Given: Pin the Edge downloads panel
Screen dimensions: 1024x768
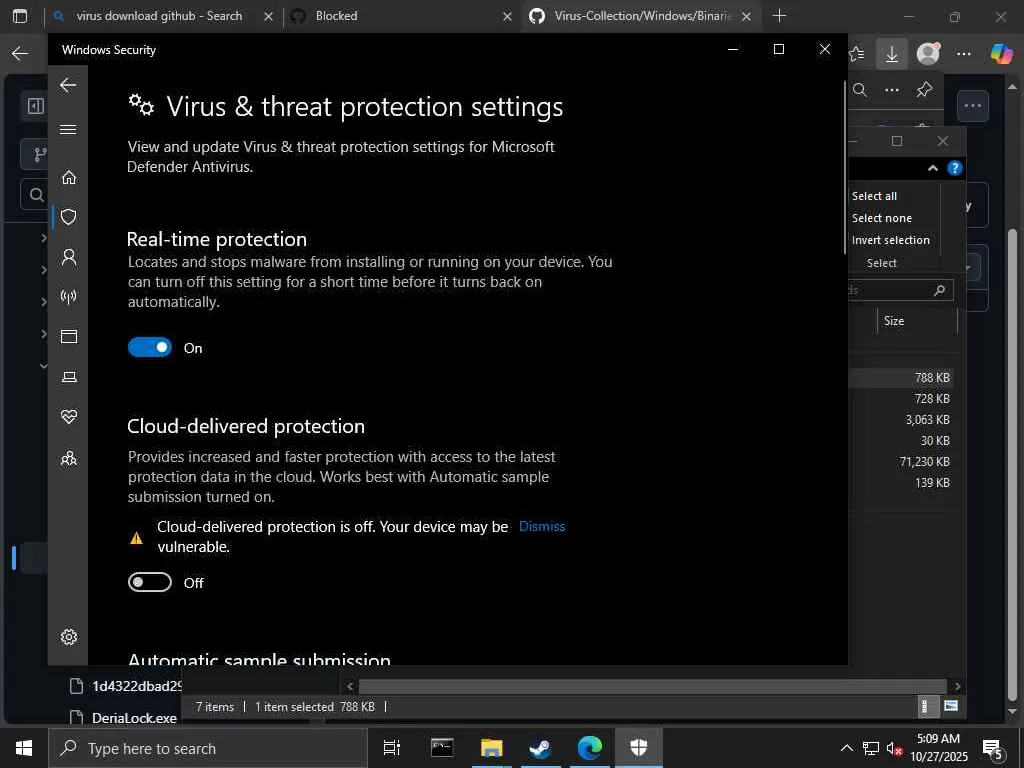Looking at the screenshot, I should [924, 90].
